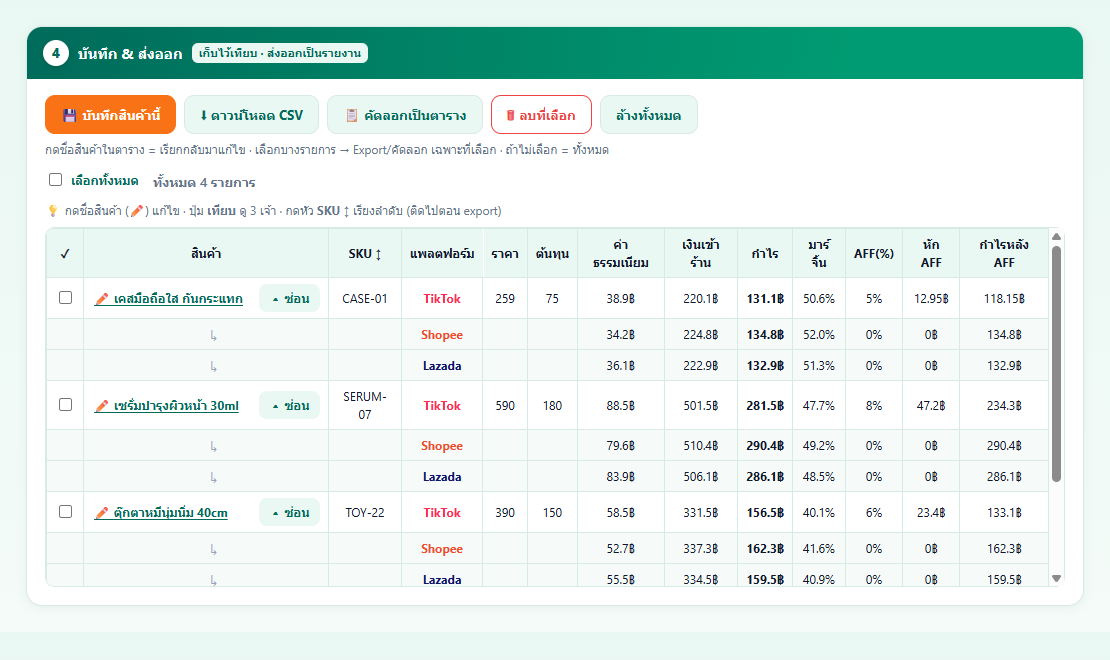Sort the table by the SKU header
This screenshot has width=1110, height=660.
click(x=365, y=254)
